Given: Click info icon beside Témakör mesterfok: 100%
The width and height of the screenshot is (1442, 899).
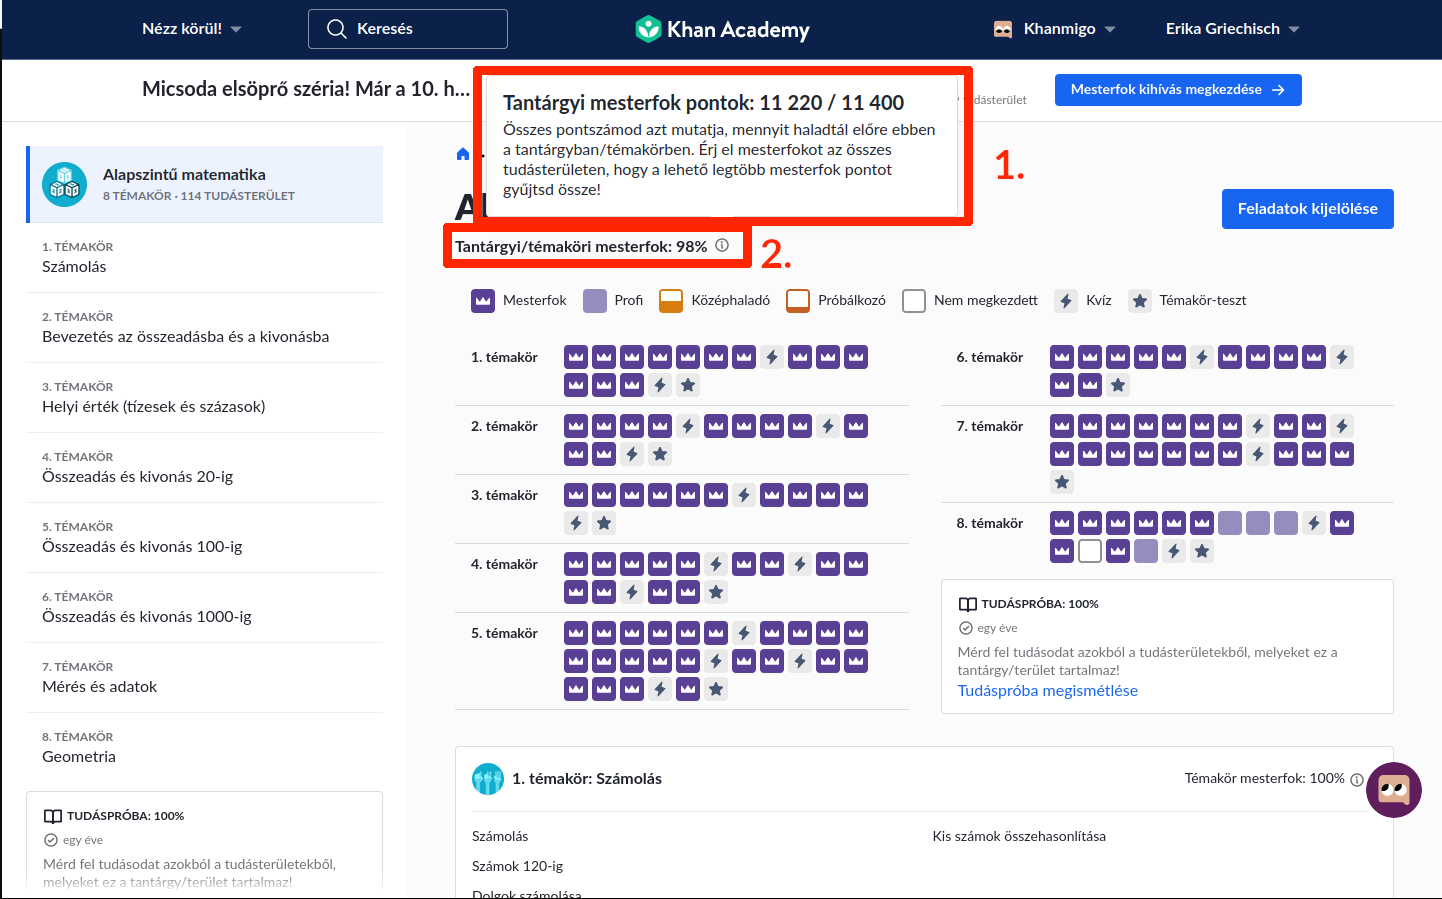Looking at the screenshot, I should coord(1357,780).
